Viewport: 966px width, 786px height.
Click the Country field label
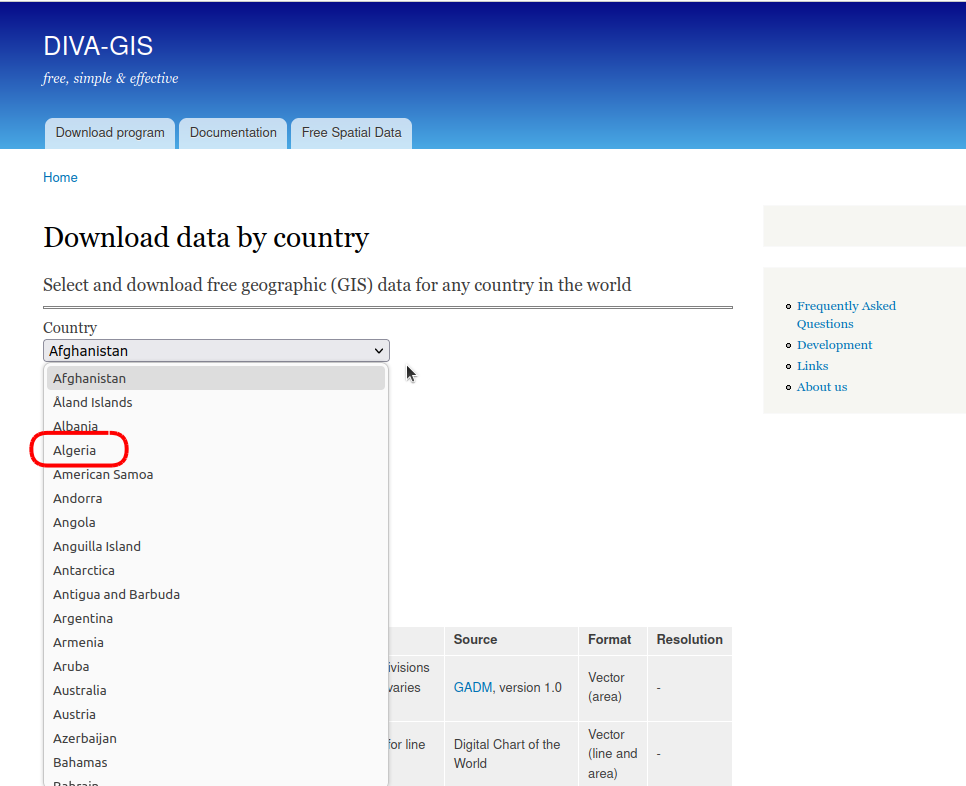(x=70, y=328)
